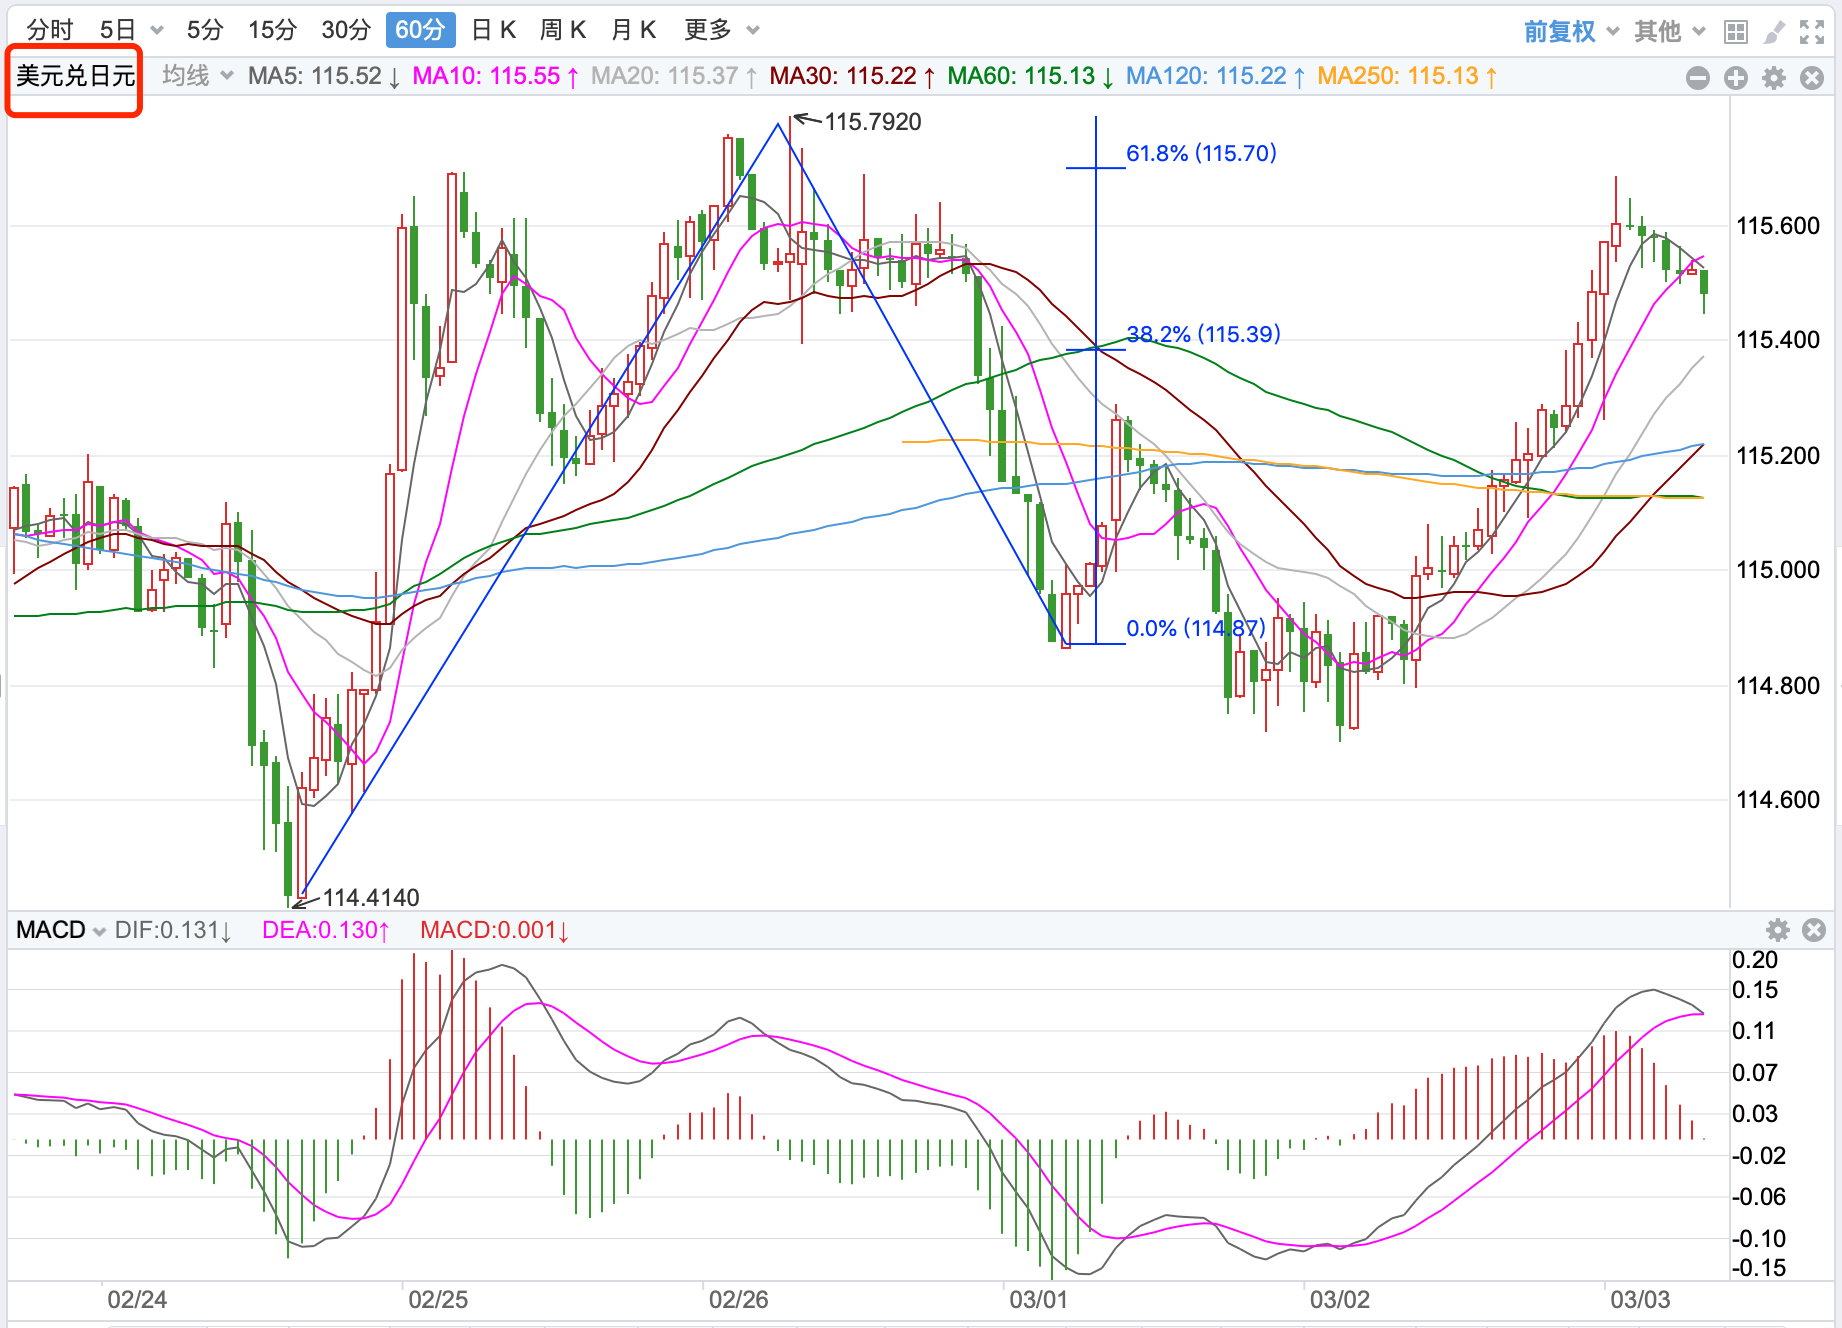Click the DIF:0.131 value label
The height and width of the screenshot is (1328, 1842).
(173, 930)
